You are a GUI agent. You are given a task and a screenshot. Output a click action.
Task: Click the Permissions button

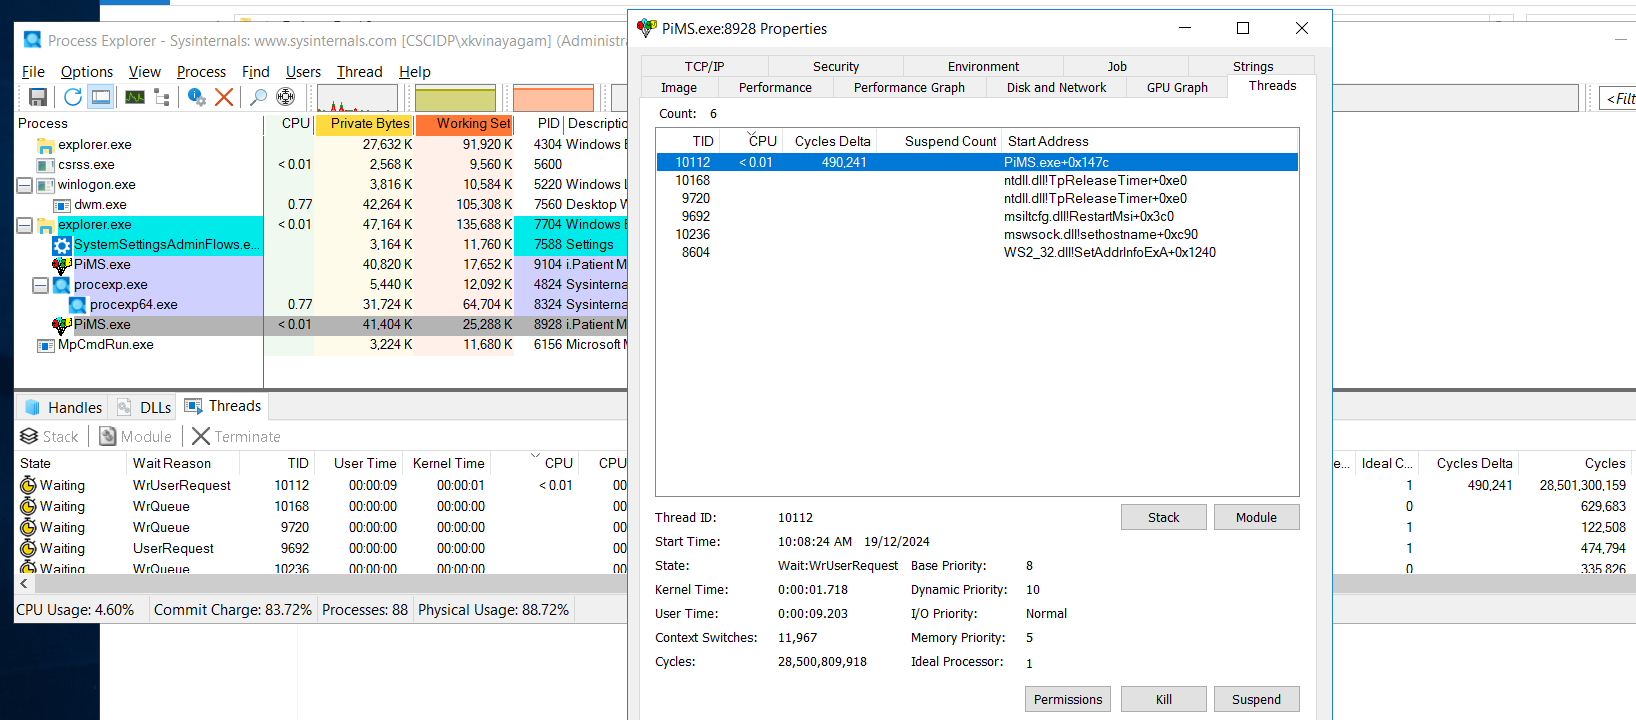[x=1068, y=699]
